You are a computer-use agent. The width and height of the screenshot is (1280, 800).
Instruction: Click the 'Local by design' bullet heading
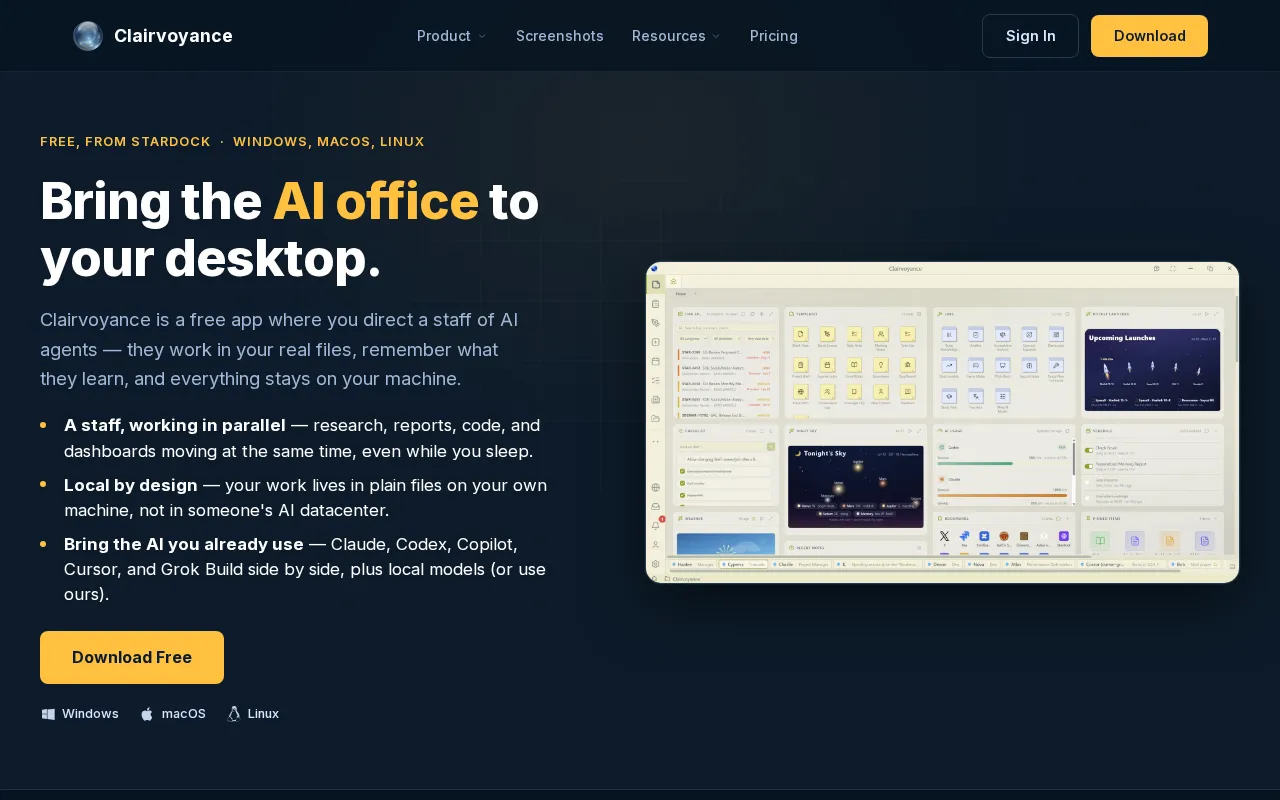coord(131,485)
